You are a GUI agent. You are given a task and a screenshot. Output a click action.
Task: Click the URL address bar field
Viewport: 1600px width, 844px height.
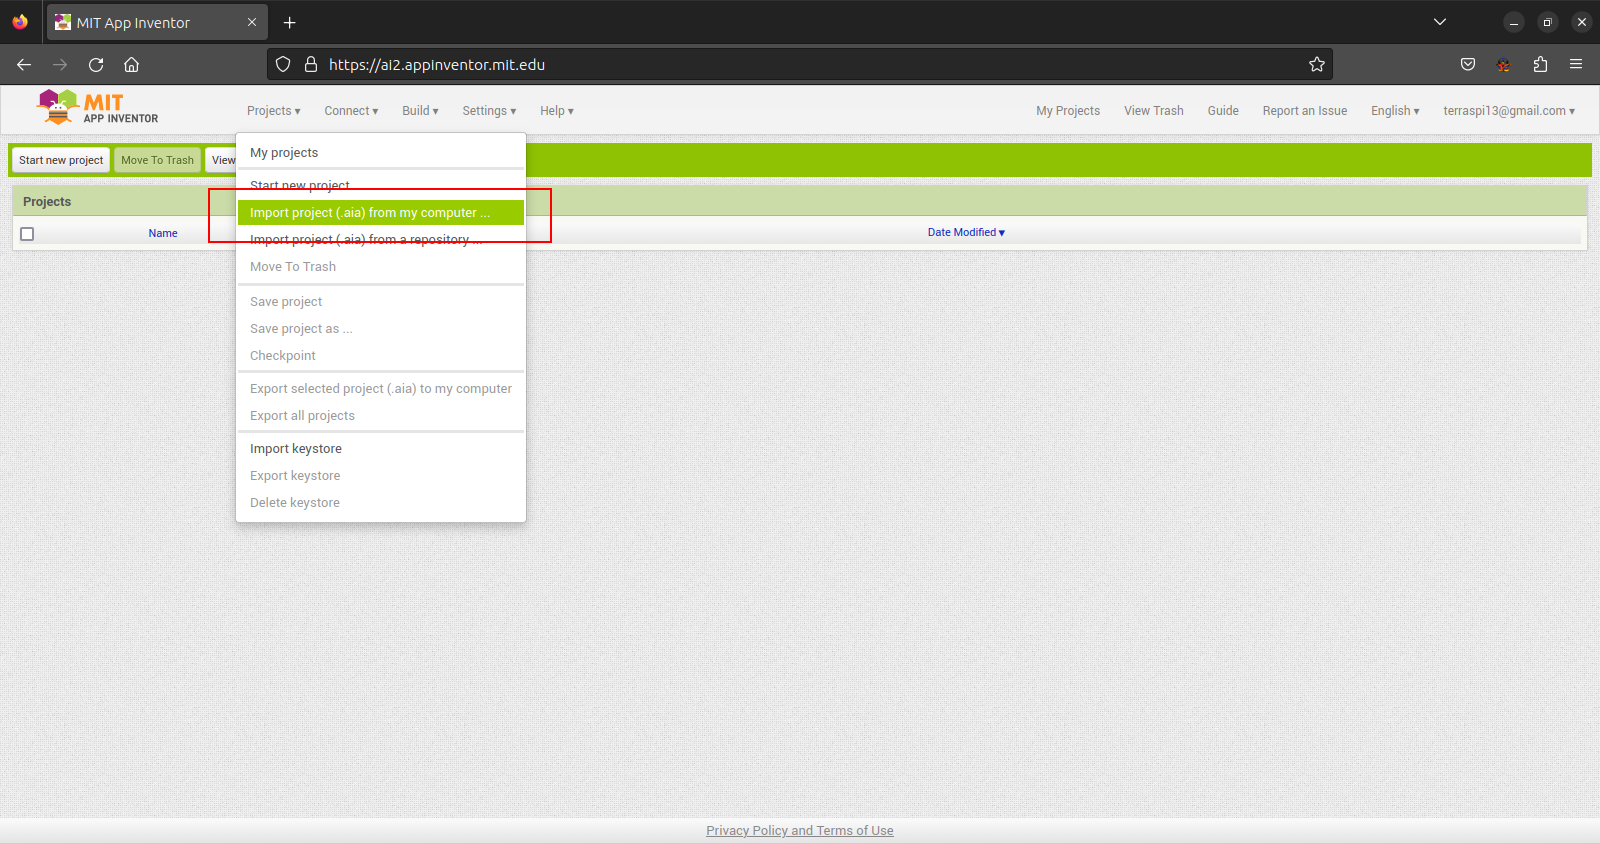click(800, 65)
